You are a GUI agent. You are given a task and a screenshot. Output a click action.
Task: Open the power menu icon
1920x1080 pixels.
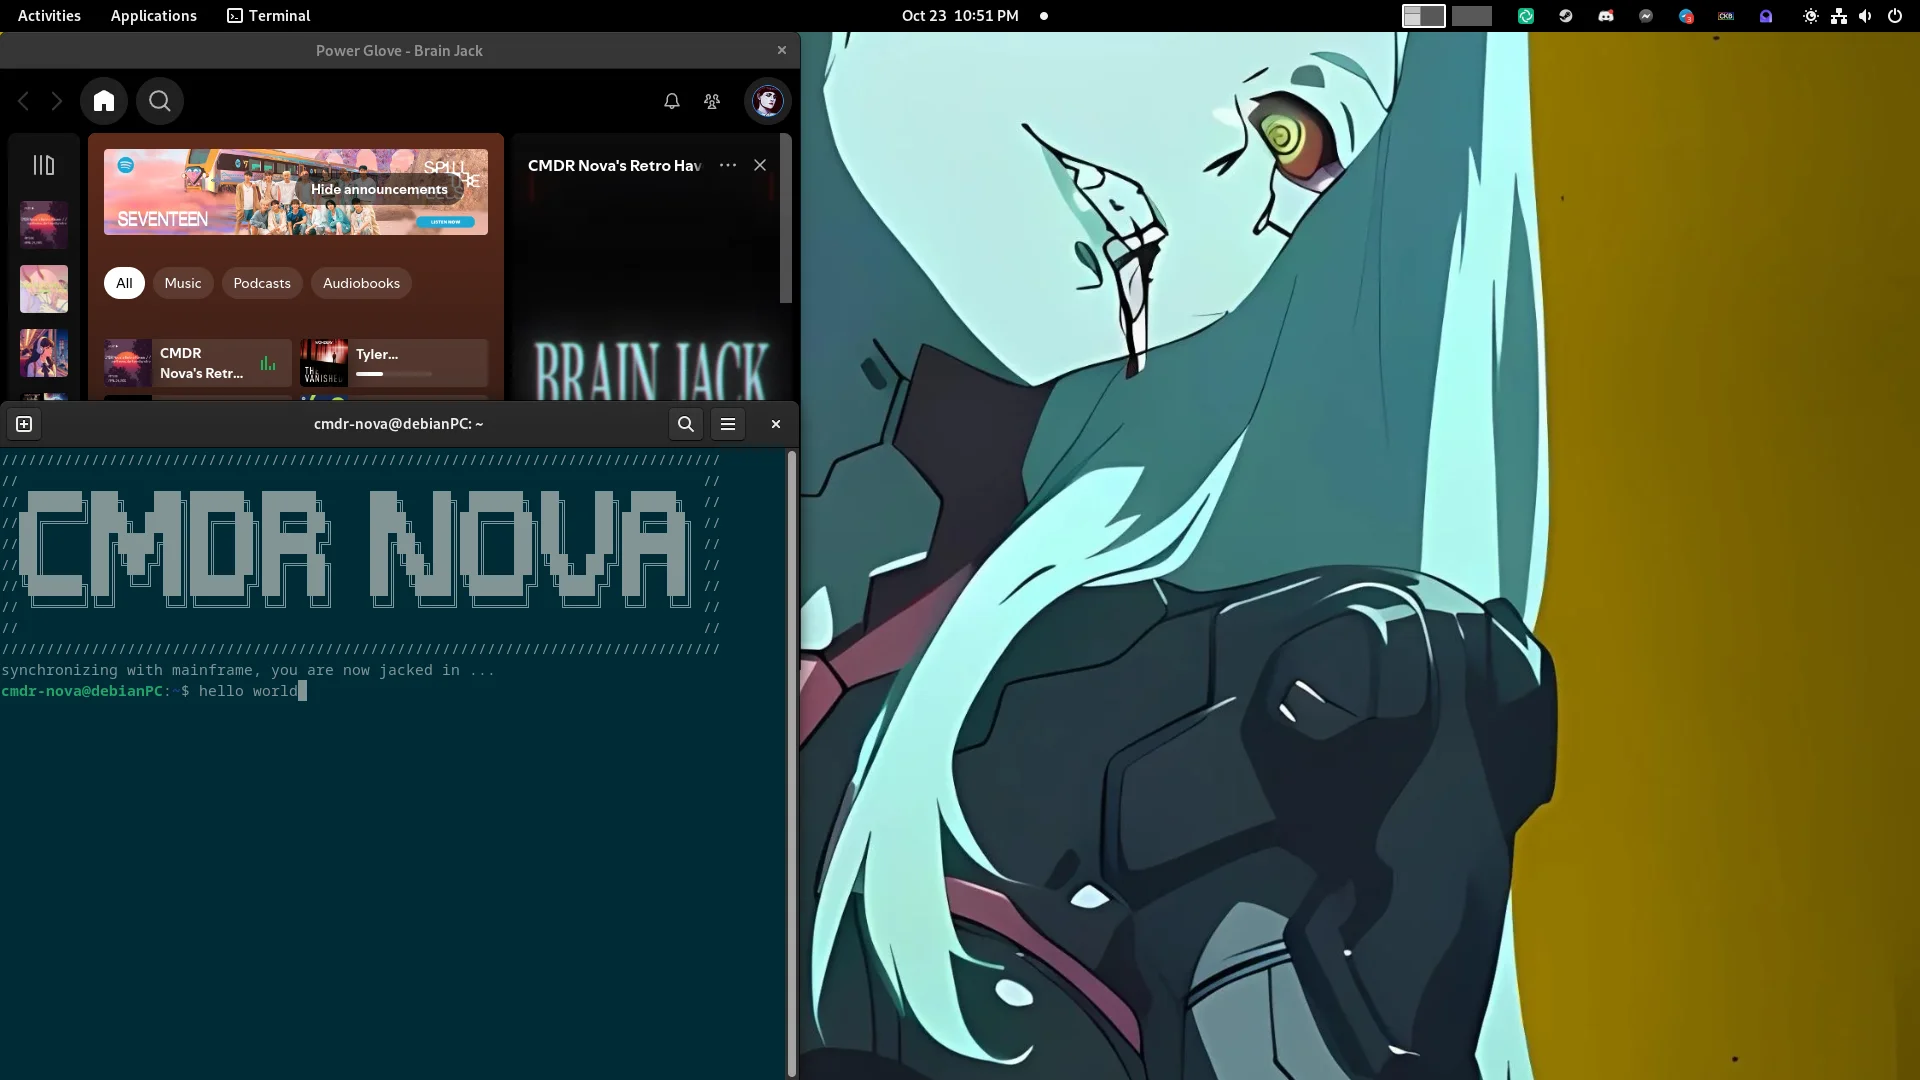coord(1895,16)
